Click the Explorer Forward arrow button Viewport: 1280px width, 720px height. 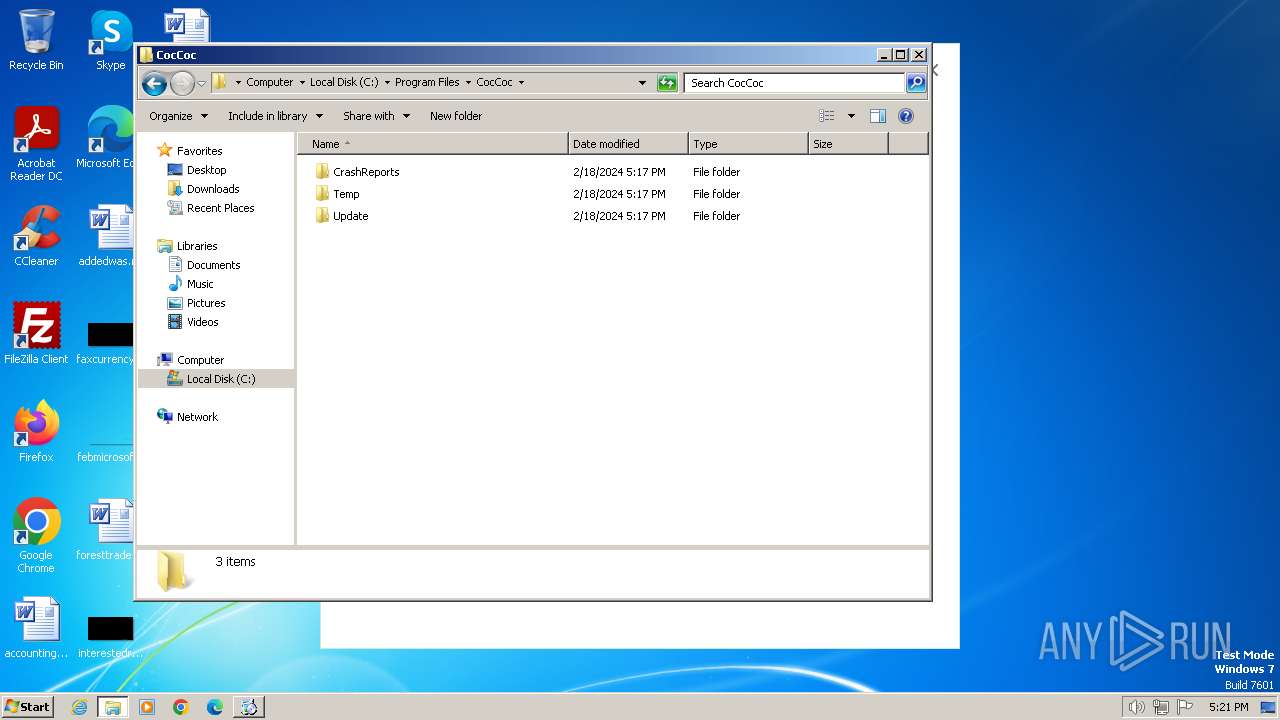pyautogui.click(x=182, y=83)
